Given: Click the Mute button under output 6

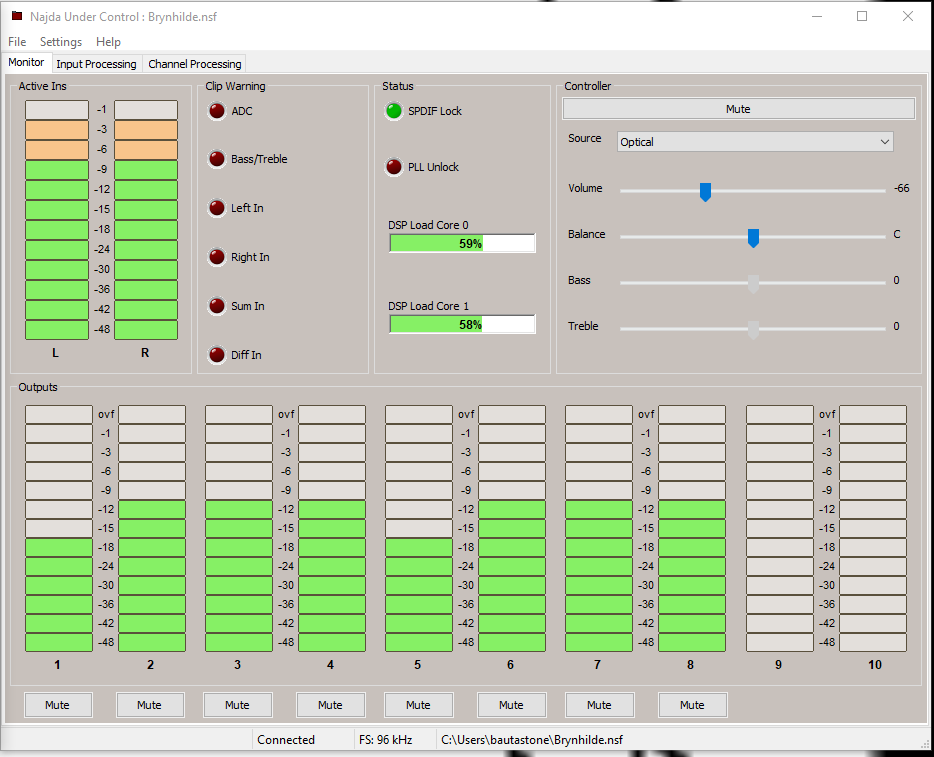Looking at the screenshot, I should [511, 705].
